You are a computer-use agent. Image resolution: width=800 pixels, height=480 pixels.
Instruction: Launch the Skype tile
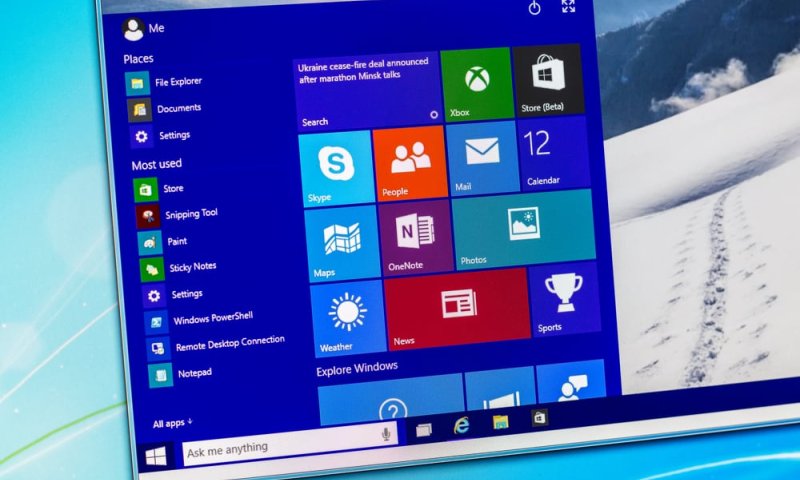click(335, 165)
